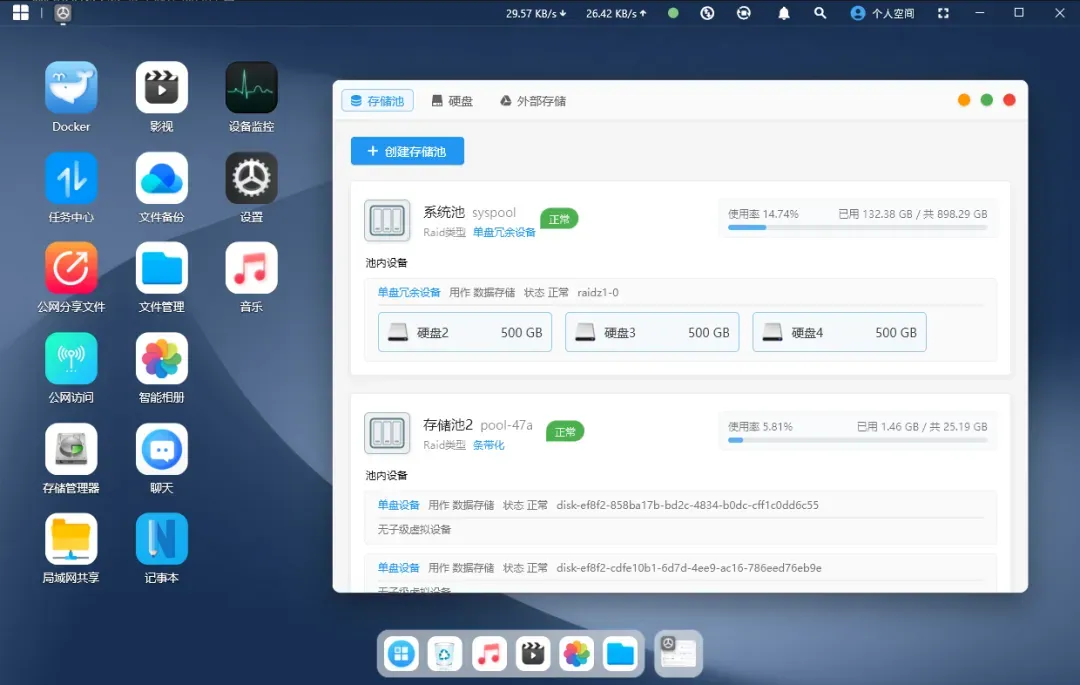Image resolution: width=1080 pixels, height=685 pixels.
Task: Open the 聊天 chat app
Action: click(x=161, y=450)
